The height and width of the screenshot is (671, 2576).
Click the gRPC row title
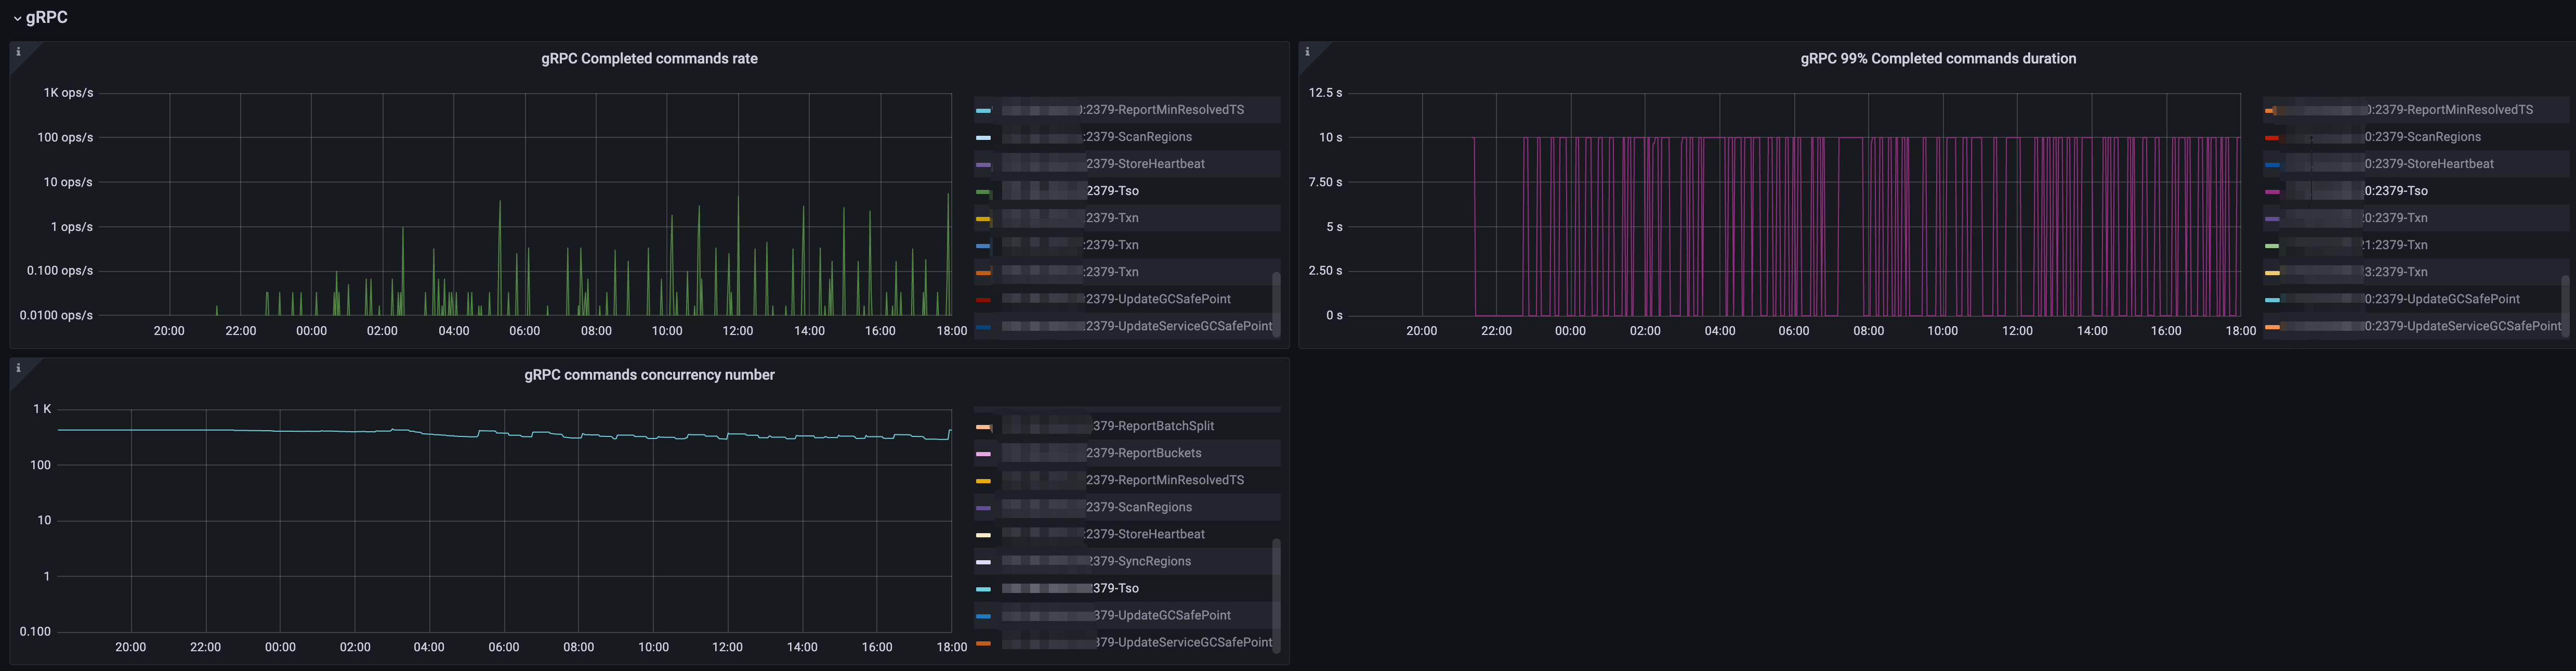(x=47, y=18)
